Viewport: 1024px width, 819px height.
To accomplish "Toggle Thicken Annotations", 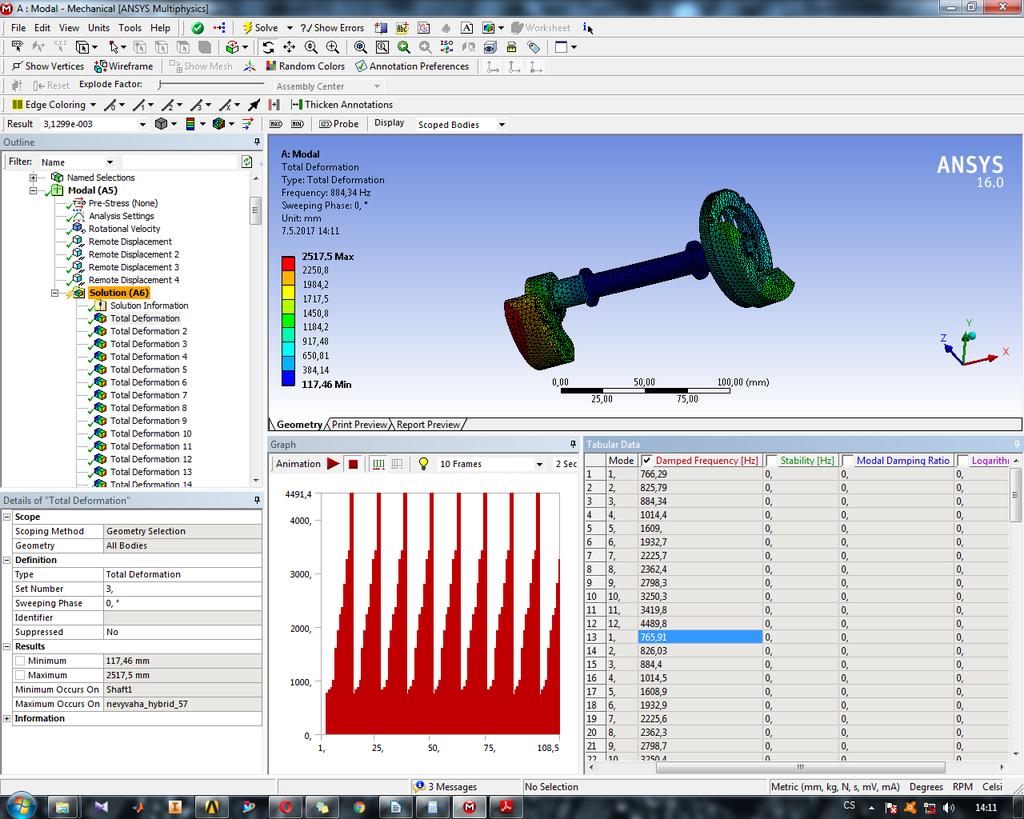I will [x=342, y=104].
